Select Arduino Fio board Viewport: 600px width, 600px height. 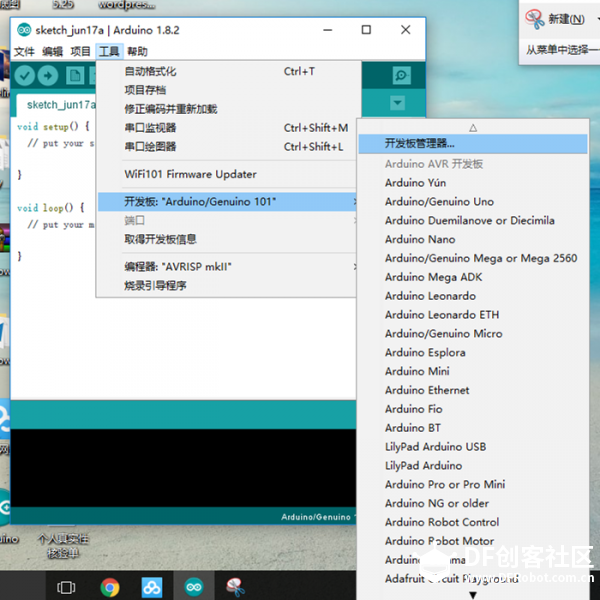coord(473,409)
